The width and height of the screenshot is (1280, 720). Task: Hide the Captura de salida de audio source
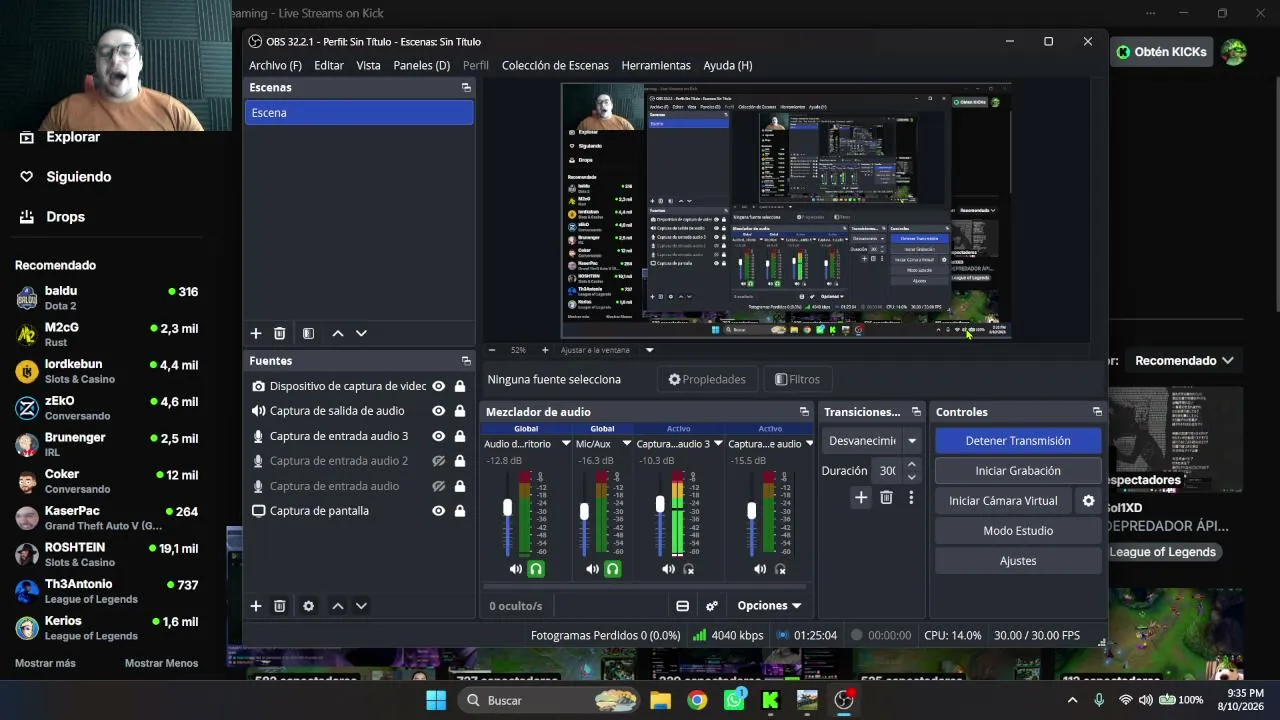pos(438,411)
